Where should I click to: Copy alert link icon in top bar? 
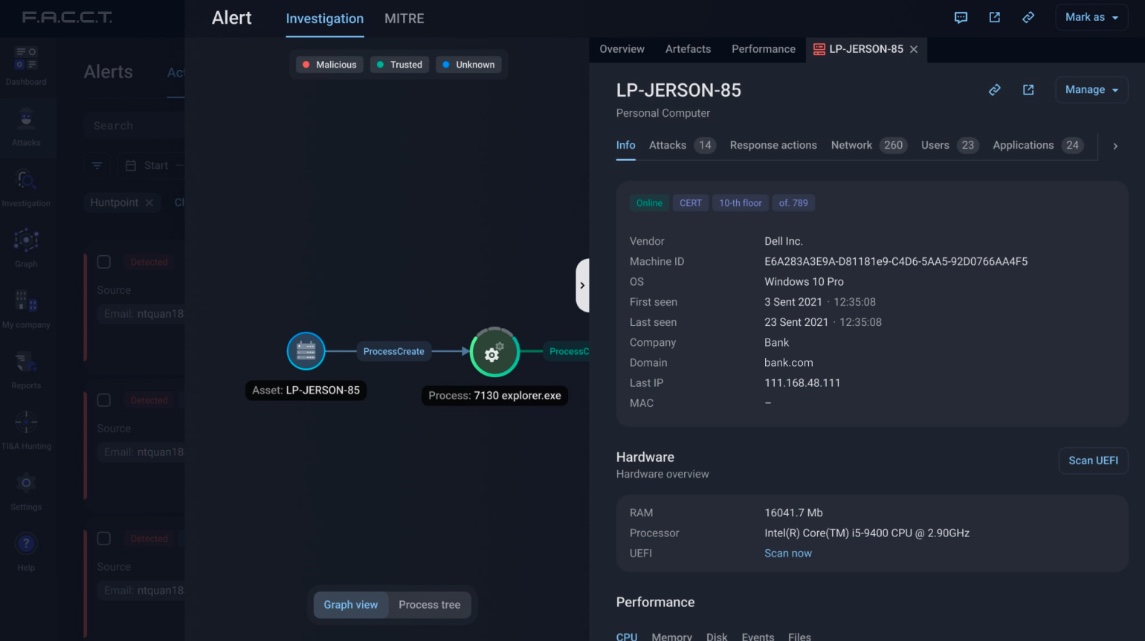[1028, 18]
